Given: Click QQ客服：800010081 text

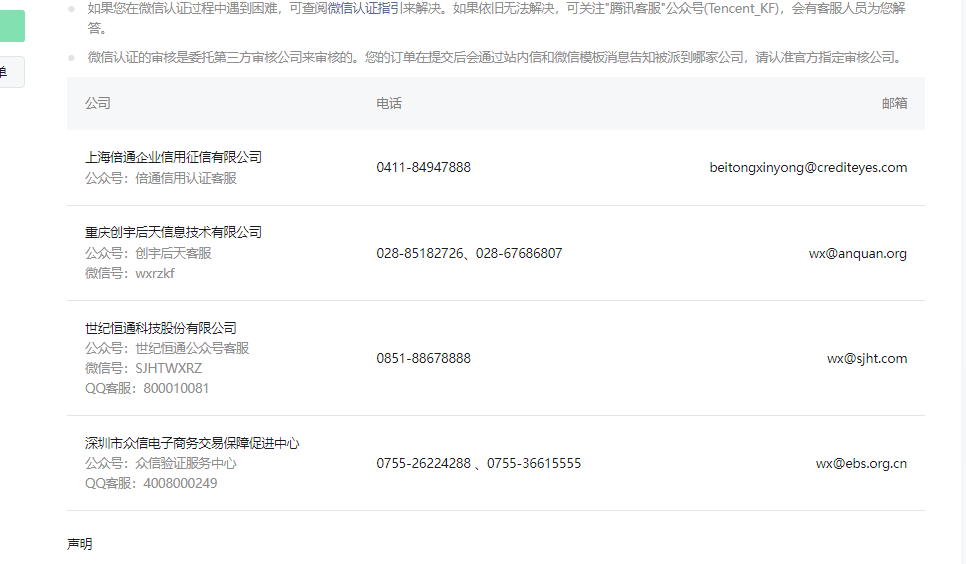Looking at the screenshot, I should pyautogui.click(x=147, y=388).
